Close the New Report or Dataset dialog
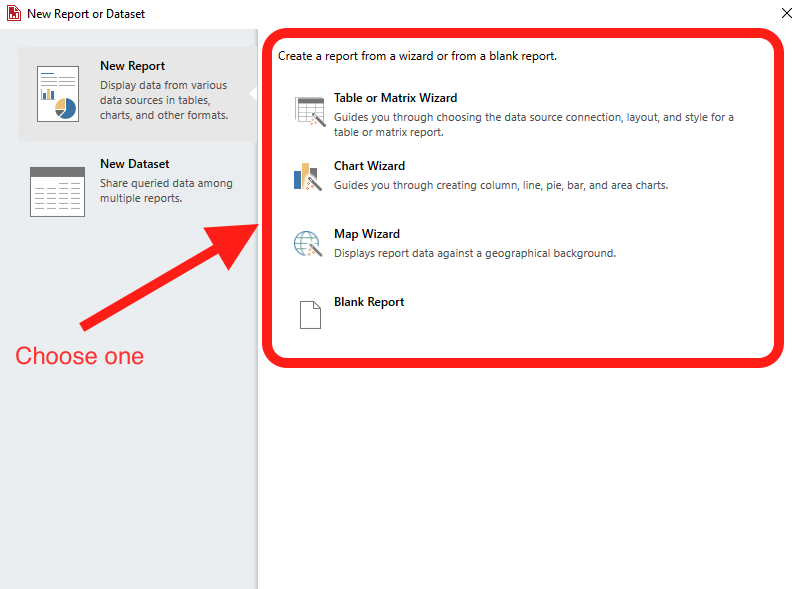802x589 pixels. (785, 13)
